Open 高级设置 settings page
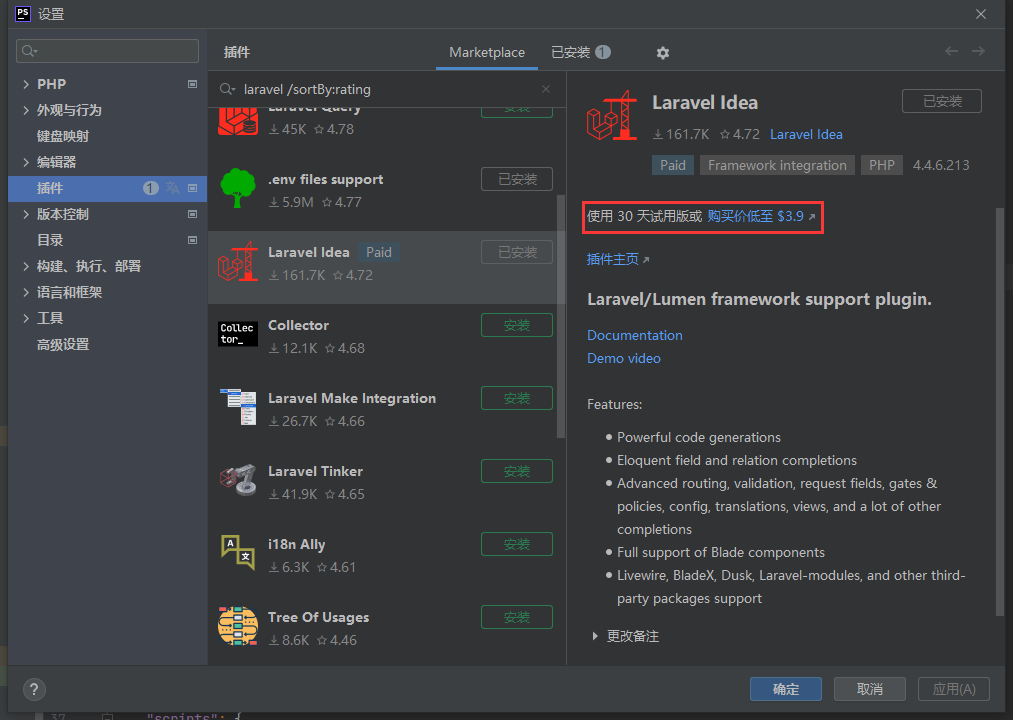Screen dimensions: 1013x720 tap(63, 344)
